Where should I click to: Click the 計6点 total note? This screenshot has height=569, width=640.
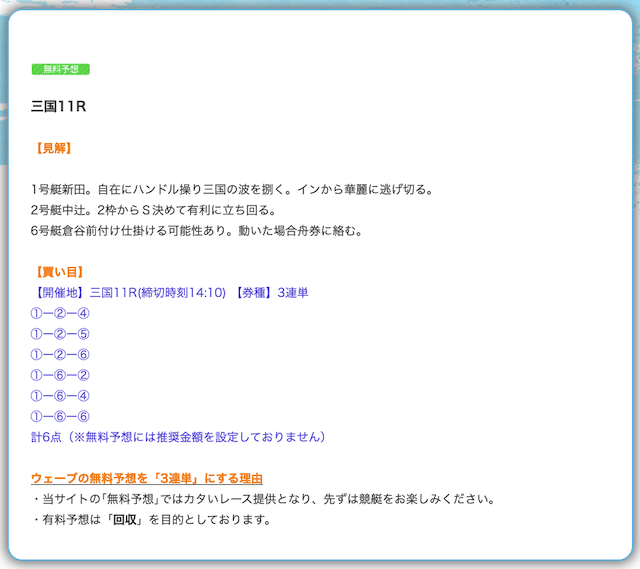click(x=178, y=437)
